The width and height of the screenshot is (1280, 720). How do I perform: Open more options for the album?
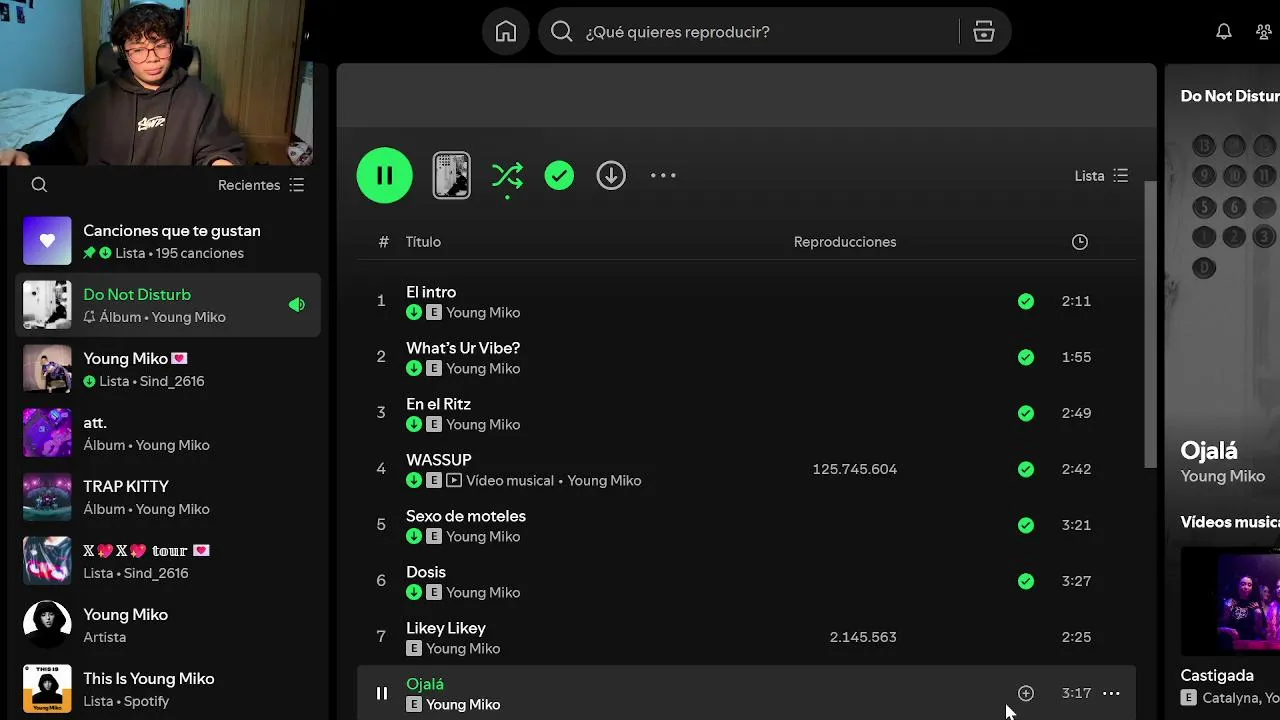[x=663, y=175]
